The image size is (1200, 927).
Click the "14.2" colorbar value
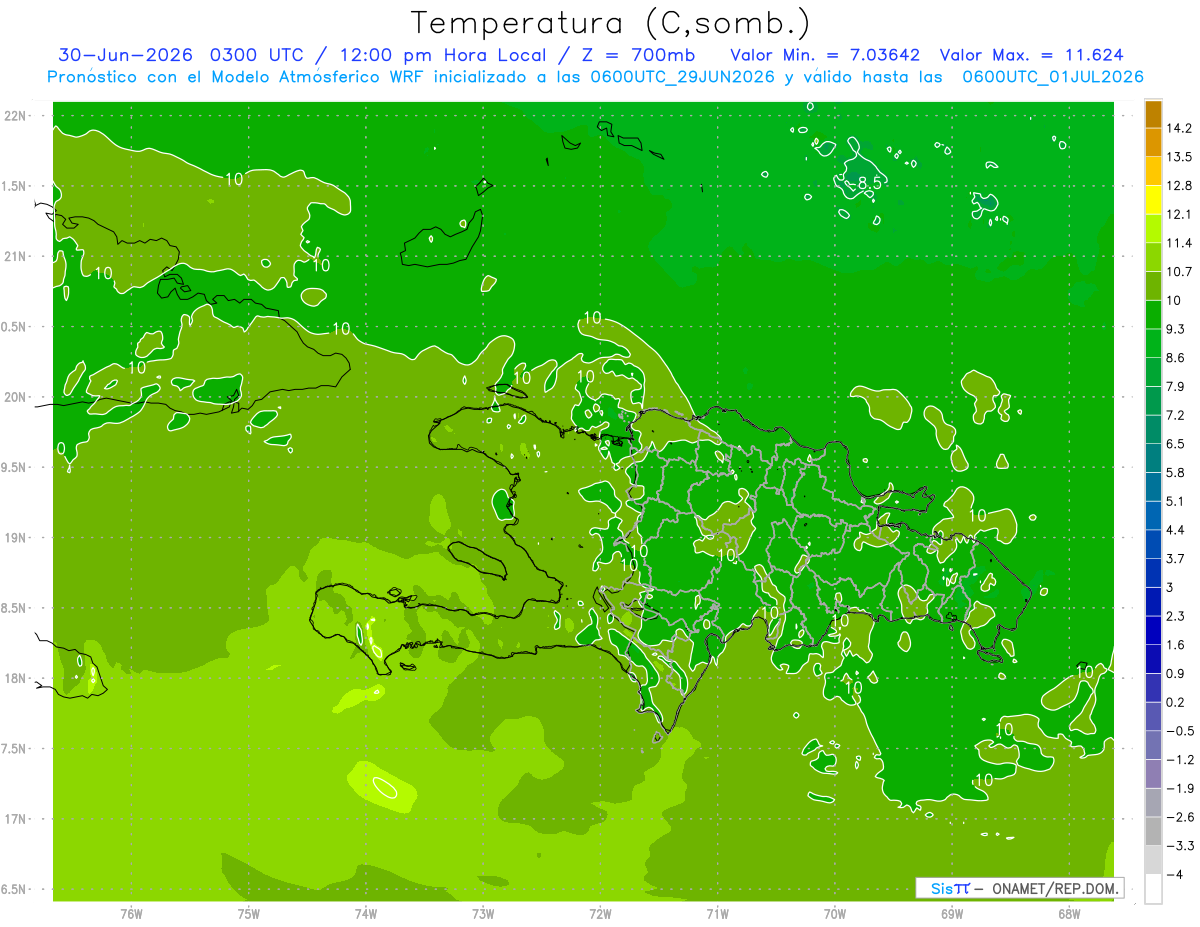click(x=1178, y=128)
